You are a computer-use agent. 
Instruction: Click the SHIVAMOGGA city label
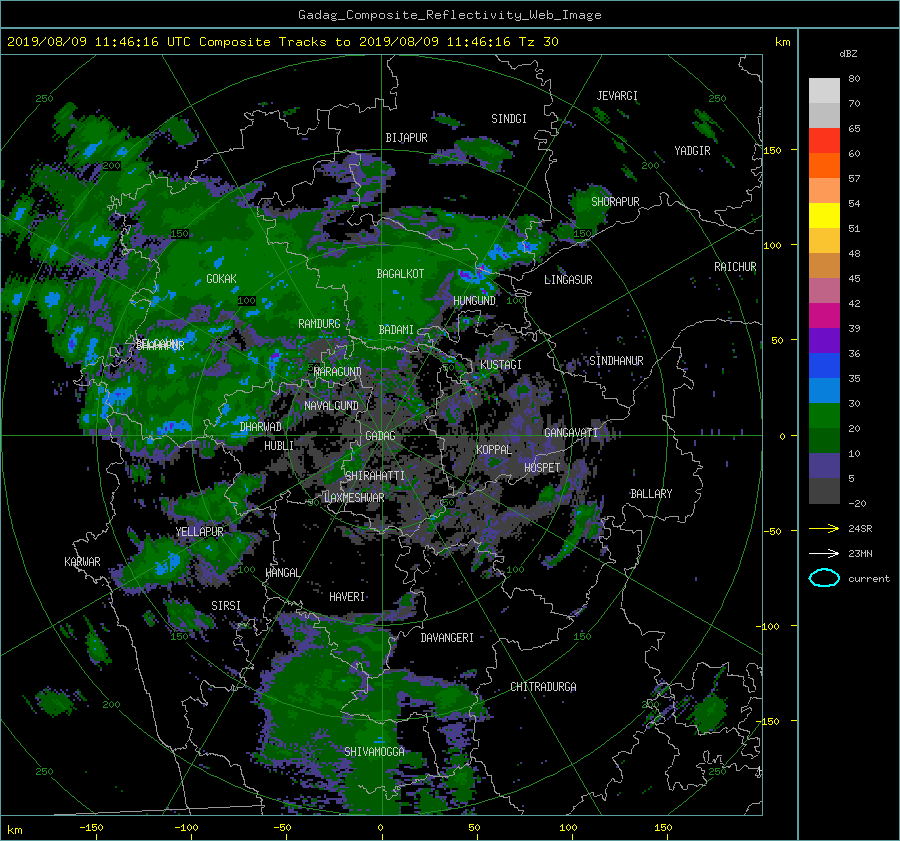[x=374, y=752]
